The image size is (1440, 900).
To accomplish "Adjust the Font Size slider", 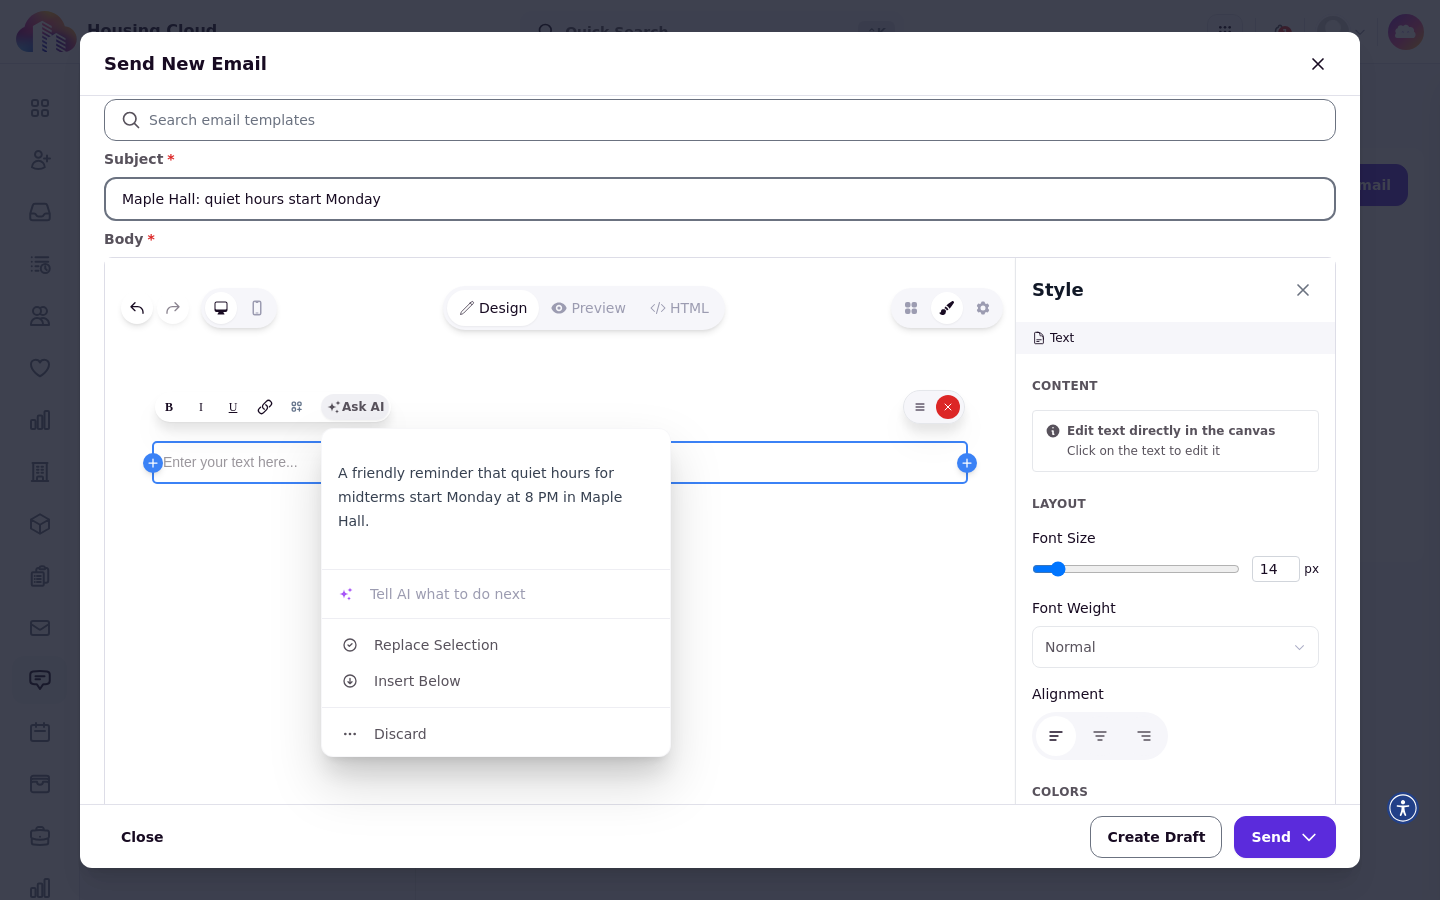I will tap(1135, 569).
